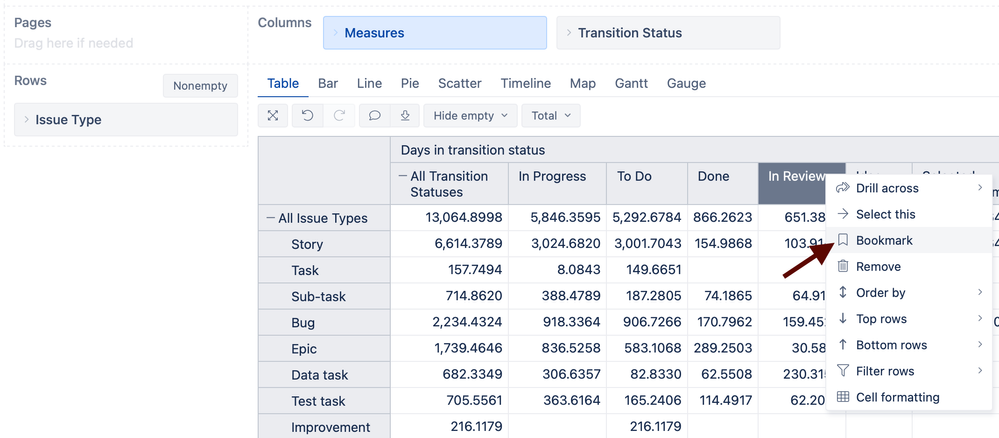Click the undo arrow icon
The width and height of the screenshot is (999, 438).
[308, 115]
